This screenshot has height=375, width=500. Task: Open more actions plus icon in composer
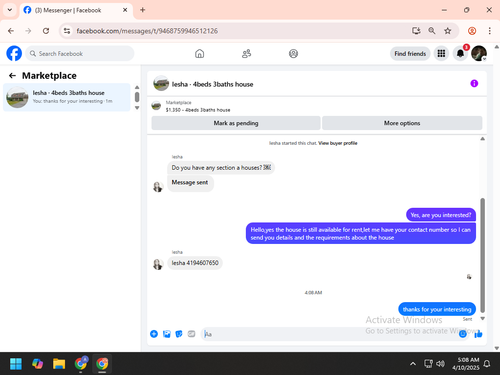(154, 334)
